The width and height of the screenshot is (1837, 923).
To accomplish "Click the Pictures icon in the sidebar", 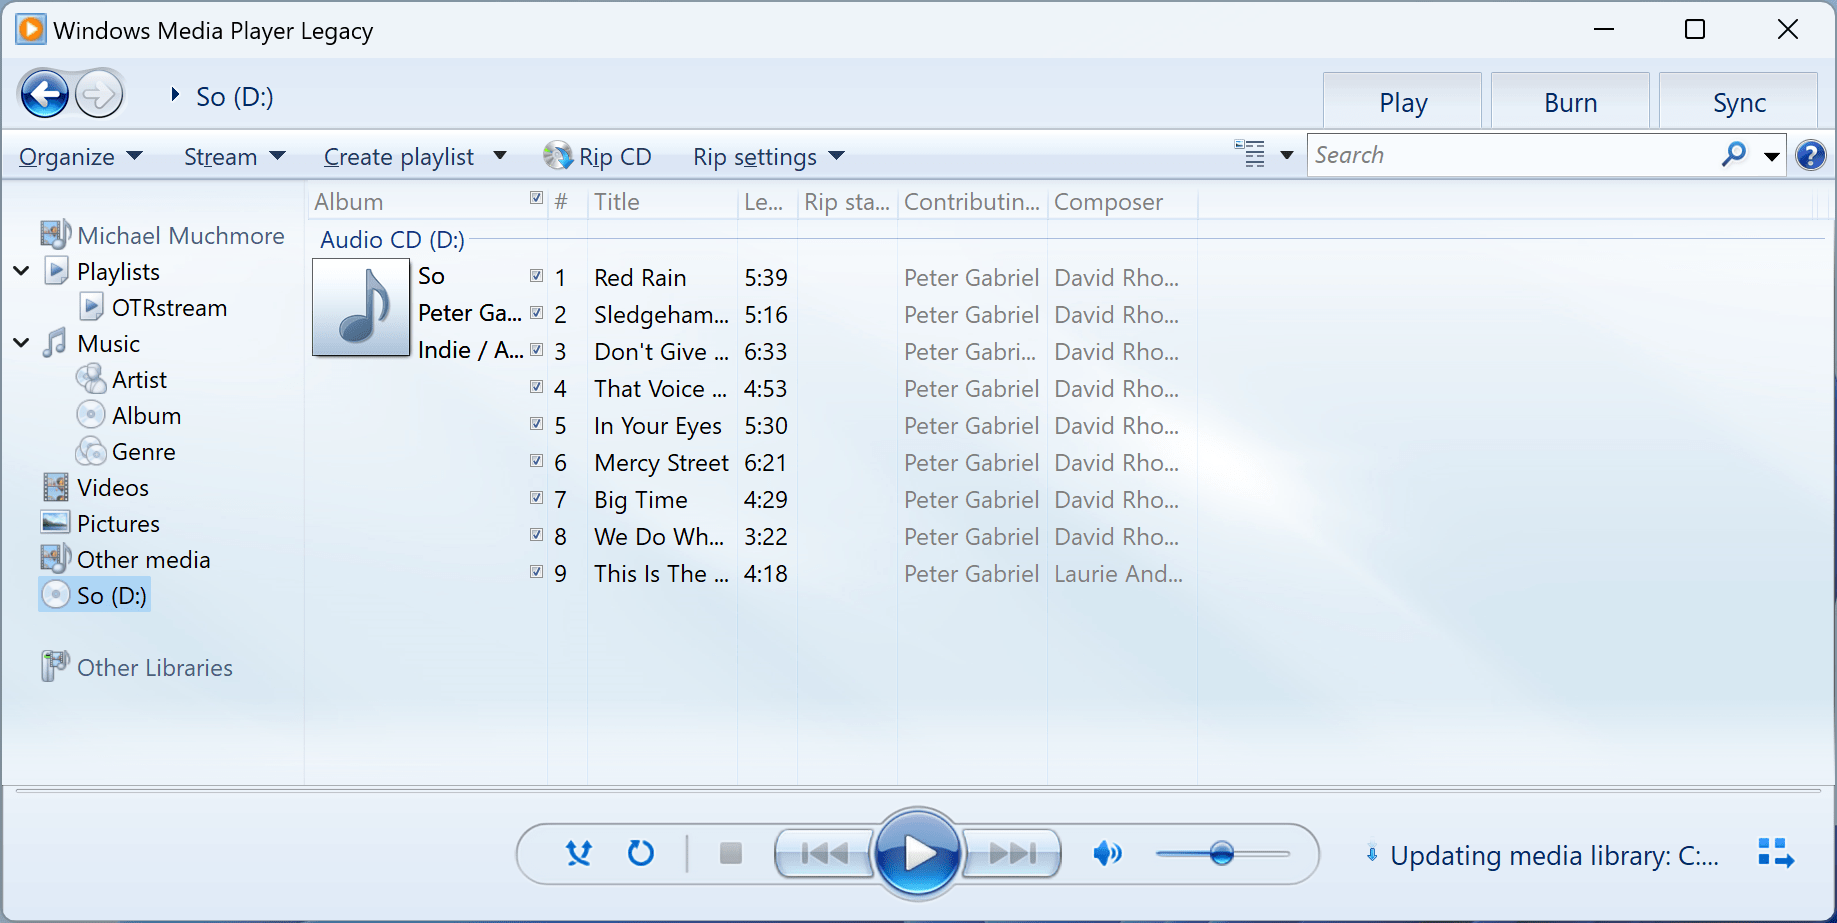I will (x=56, y=523).
